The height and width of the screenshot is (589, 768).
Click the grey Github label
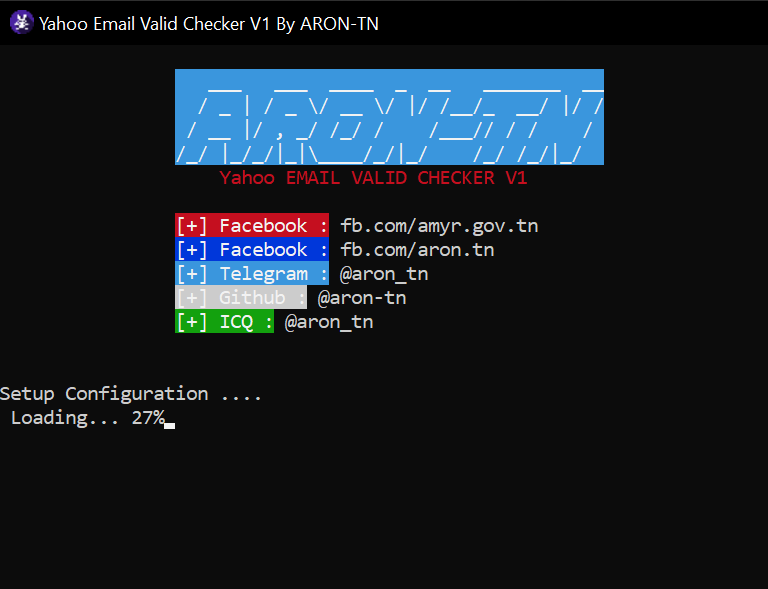241,297
